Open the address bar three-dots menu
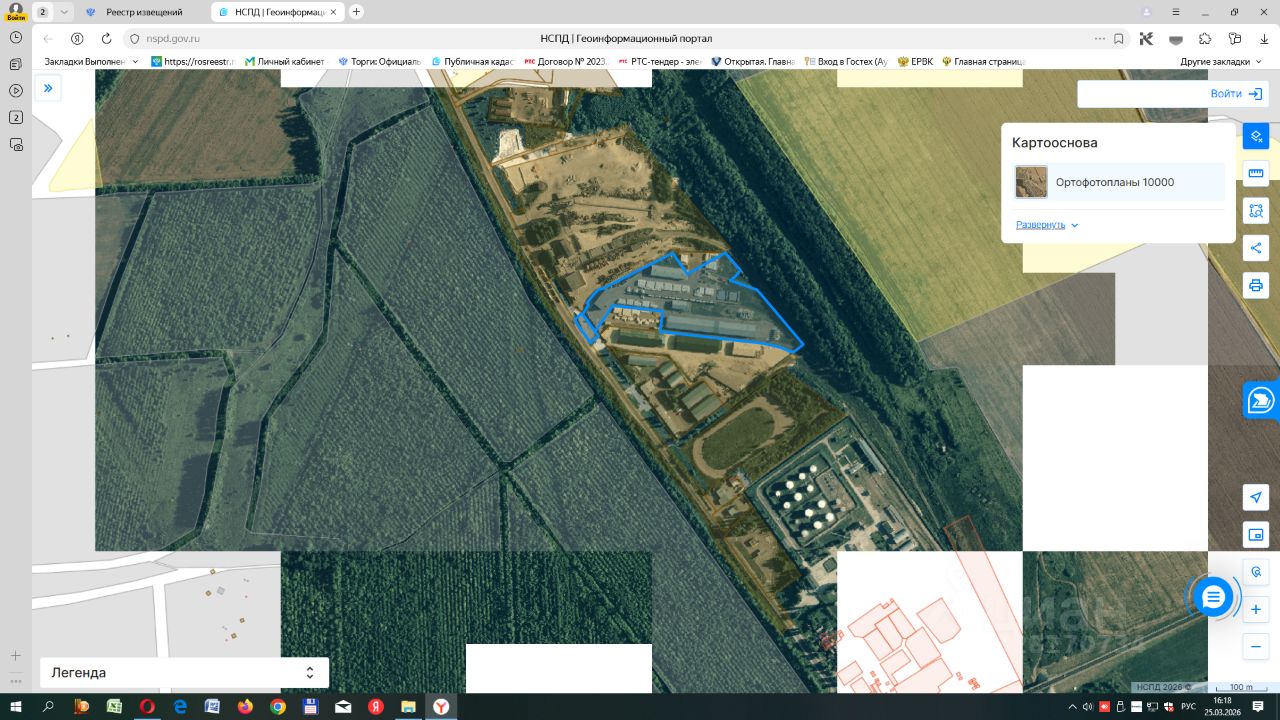This screenshot has width=1280, height=720. pos(1099,38)
